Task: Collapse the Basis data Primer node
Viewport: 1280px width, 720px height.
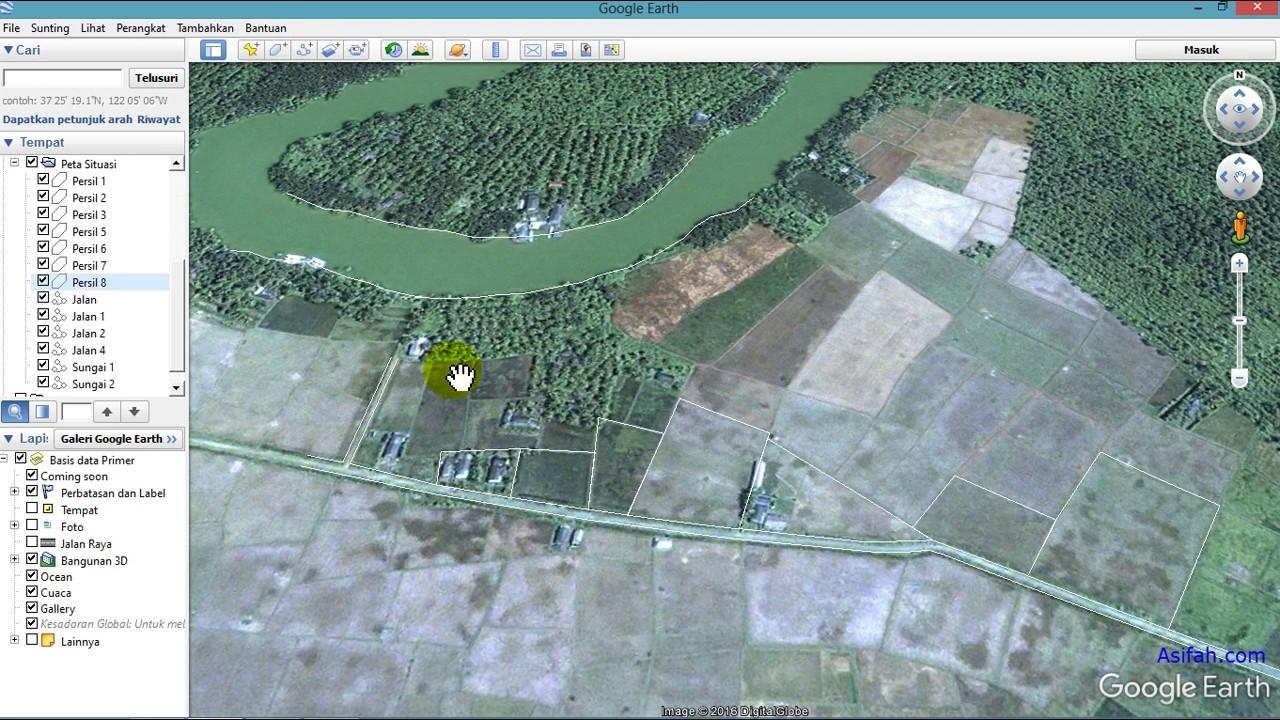Action: click(4, 458)
